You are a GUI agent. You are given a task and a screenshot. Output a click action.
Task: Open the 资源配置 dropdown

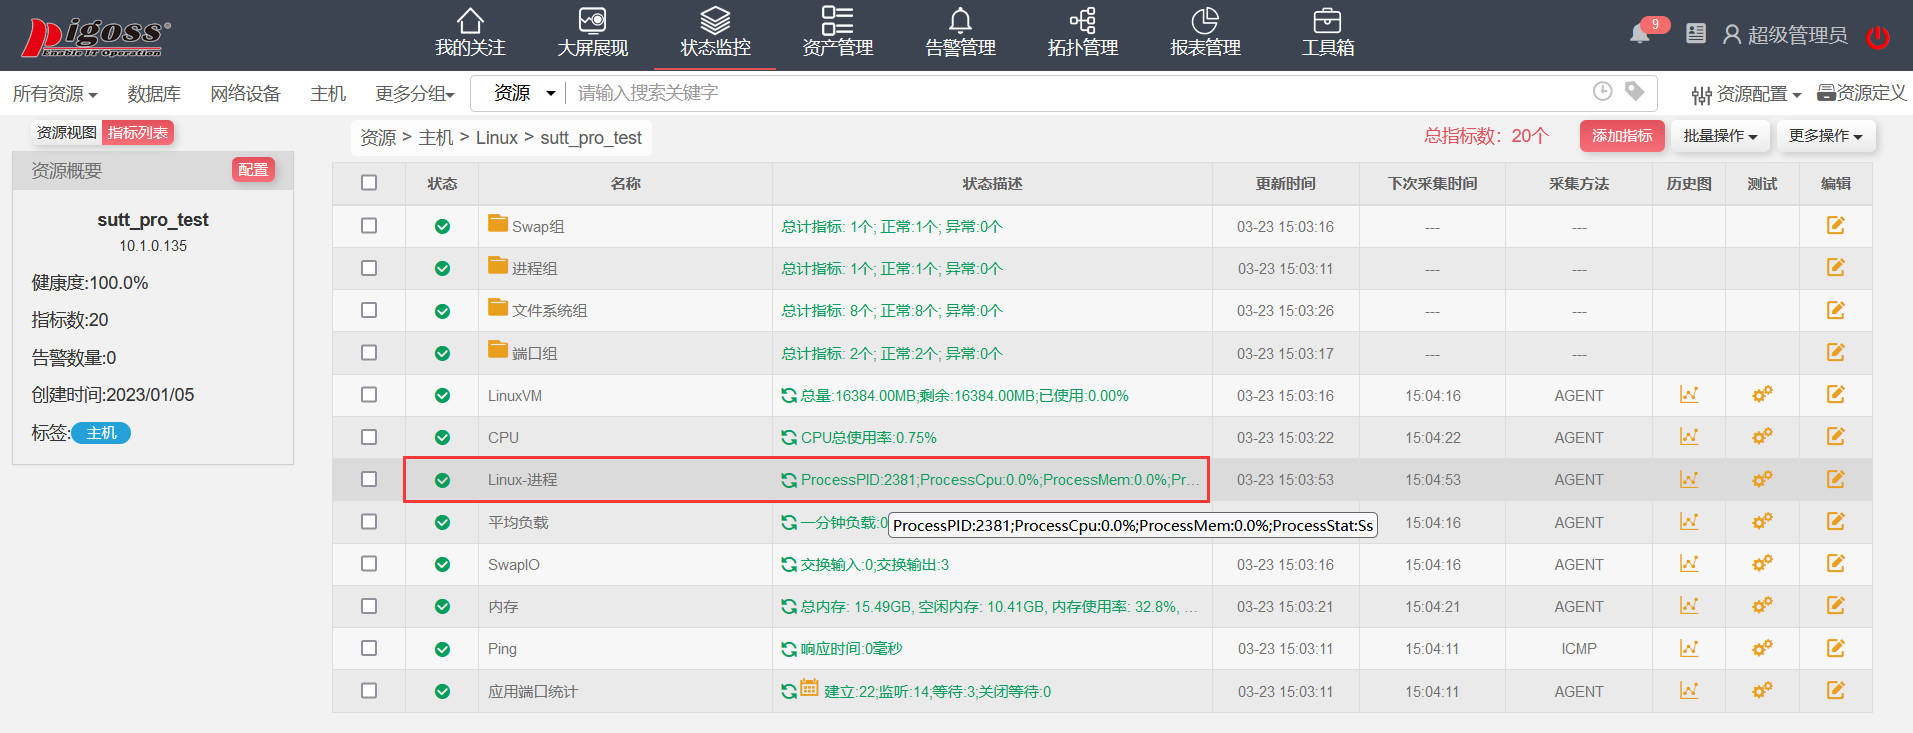point(1746,94)
